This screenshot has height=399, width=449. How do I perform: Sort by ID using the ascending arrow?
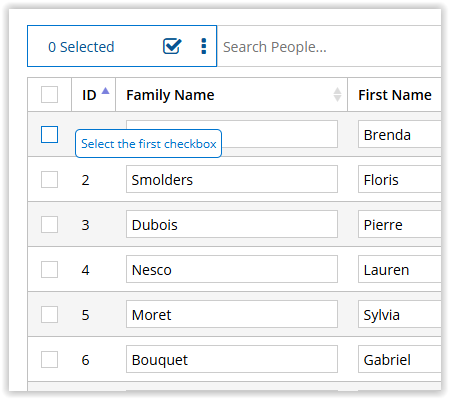pyautogui.click(x=105, y=91)
